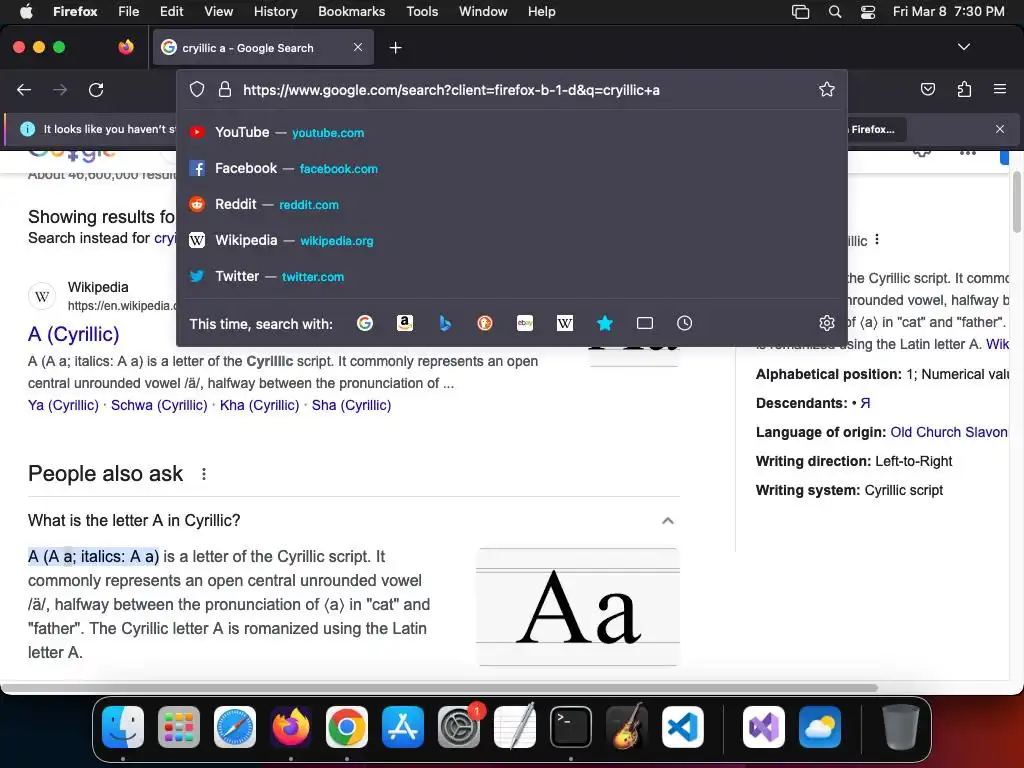Open People also ask more options dots
Screen dimensions: 1024x768
(204, 473)
